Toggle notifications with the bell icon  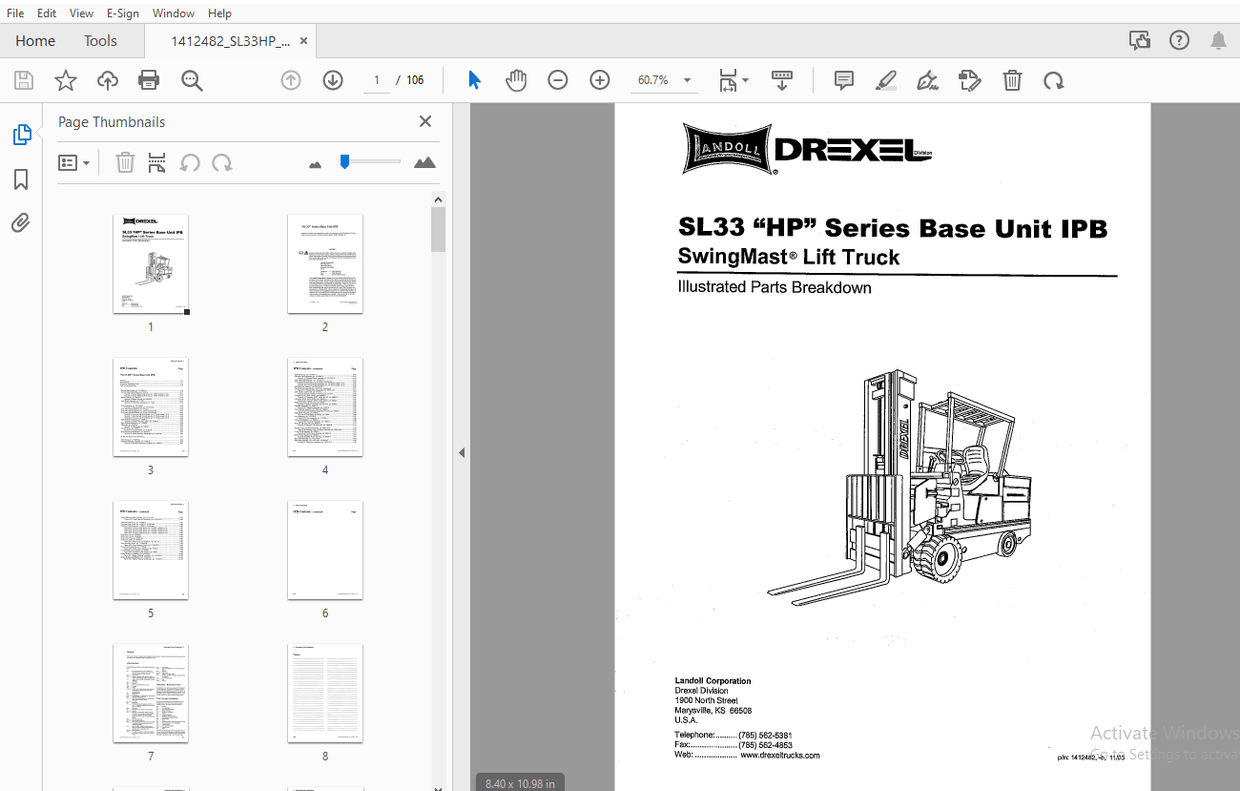(x=1218, y=40)
